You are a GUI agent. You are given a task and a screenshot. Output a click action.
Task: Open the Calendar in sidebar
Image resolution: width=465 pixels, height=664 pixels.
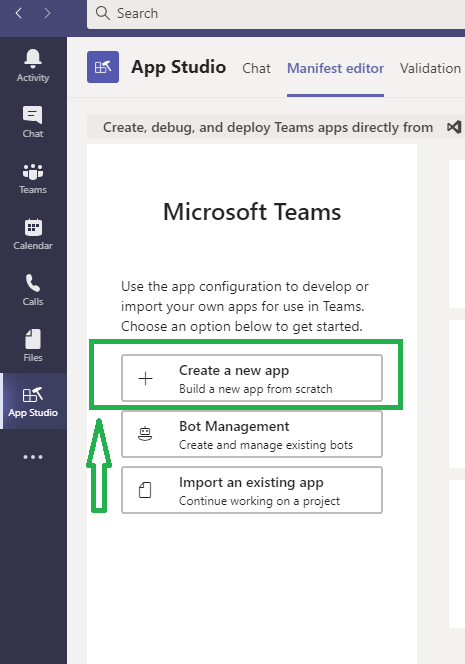pos(33,234)
